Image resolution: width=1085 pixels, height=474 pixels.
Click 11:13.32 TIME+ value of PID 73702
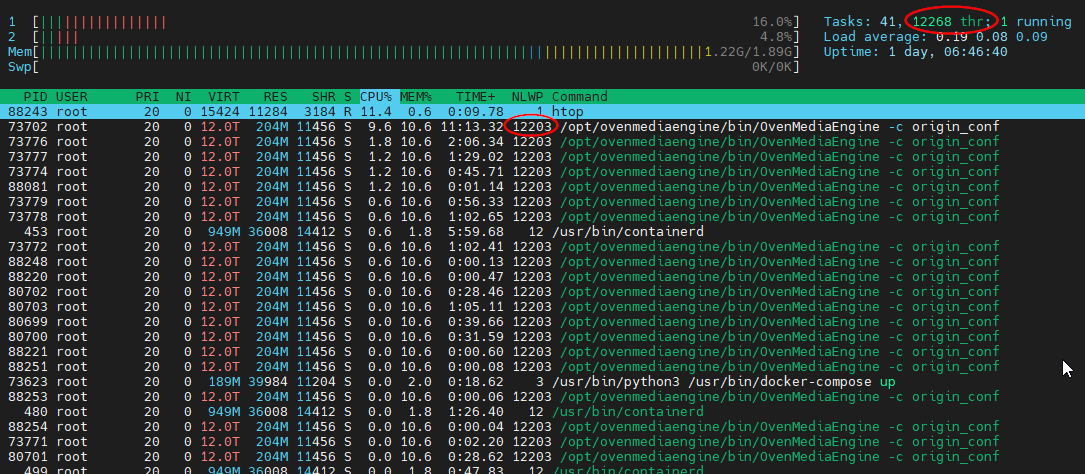472,127
